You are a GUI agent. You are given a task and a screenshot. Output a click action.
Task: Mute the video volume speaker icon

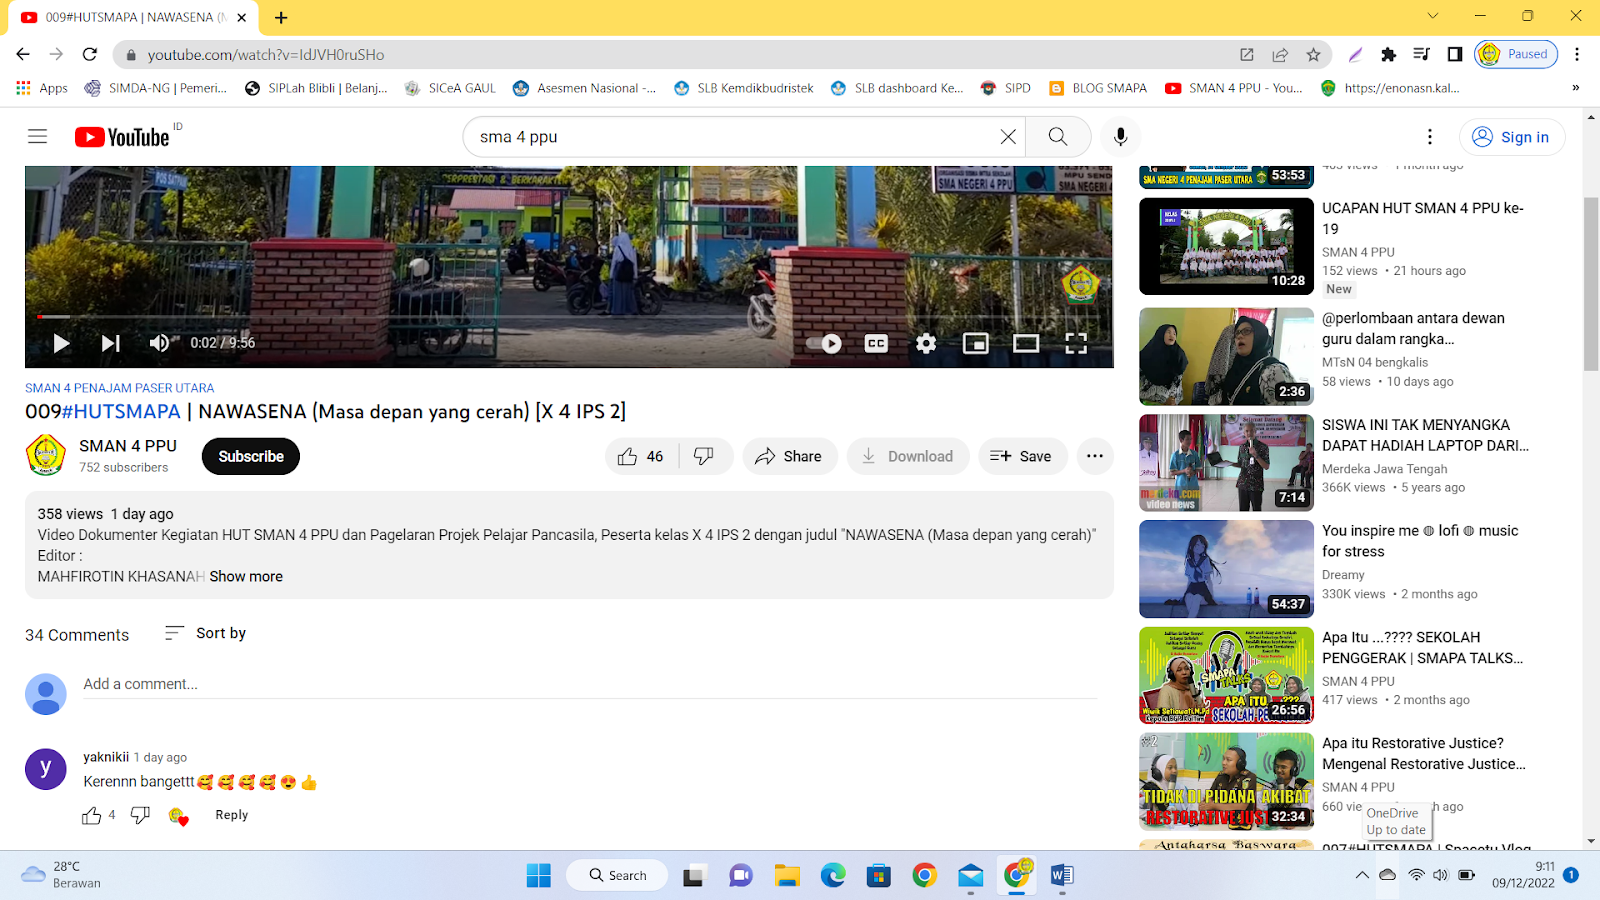click(160, 343)
